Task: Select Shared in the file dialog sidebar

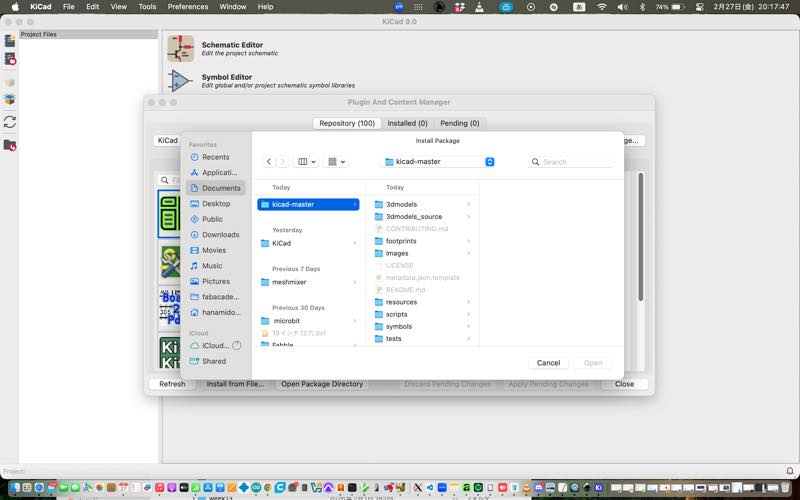Action: (215, 361)
